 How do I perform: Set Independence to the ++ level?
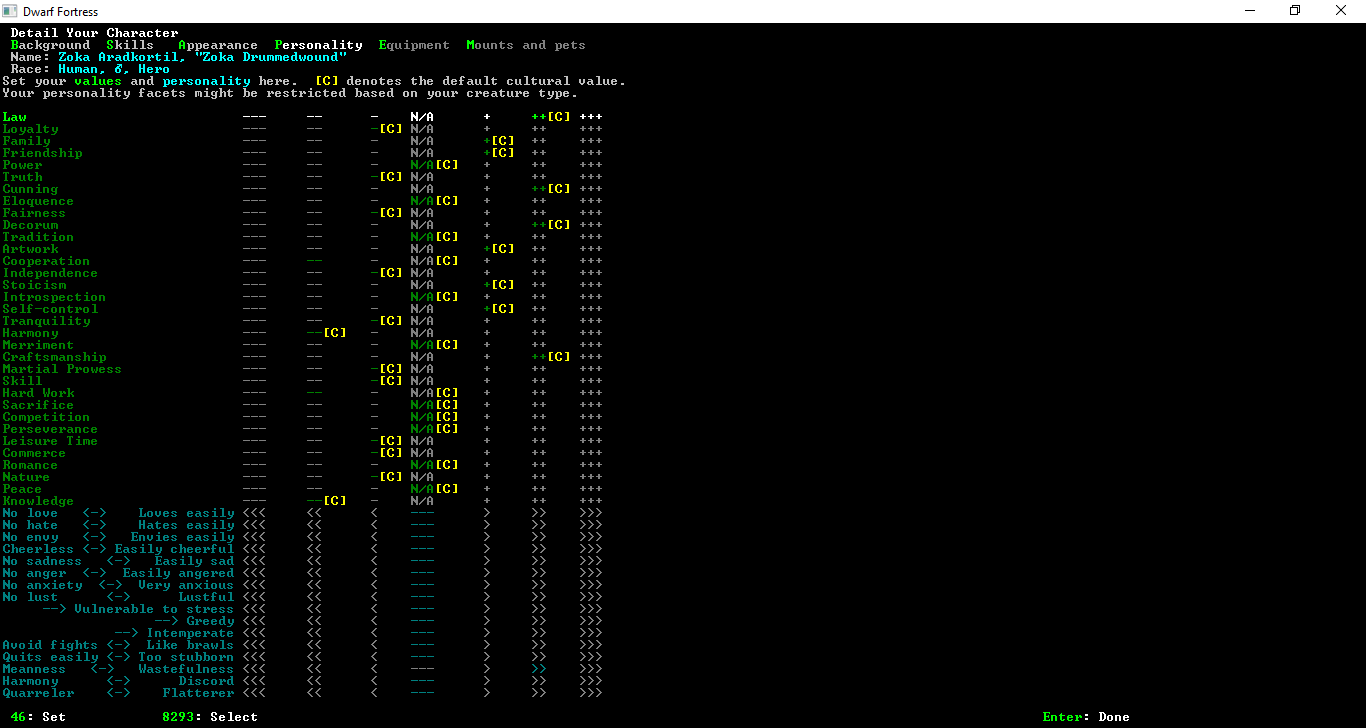[x=538, y=273]
